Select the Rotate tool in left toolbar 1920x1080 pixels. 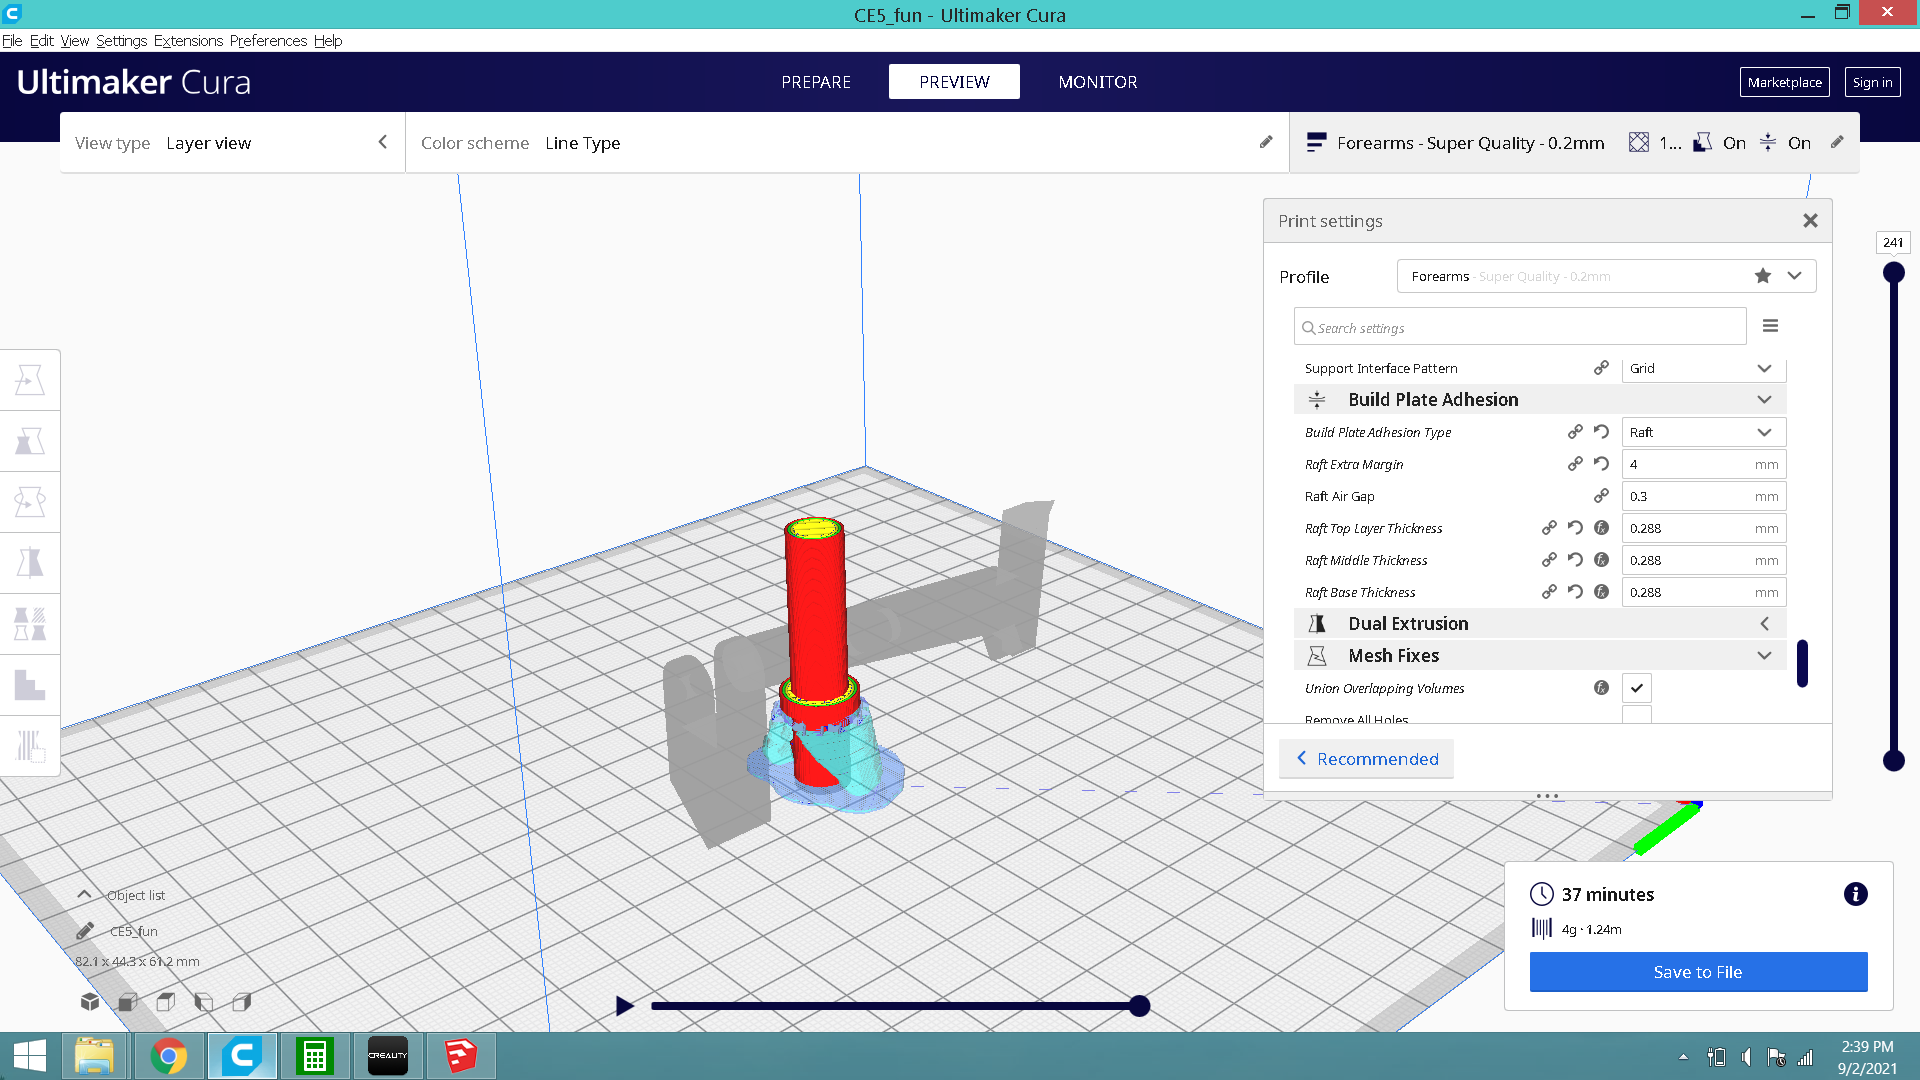30,502
